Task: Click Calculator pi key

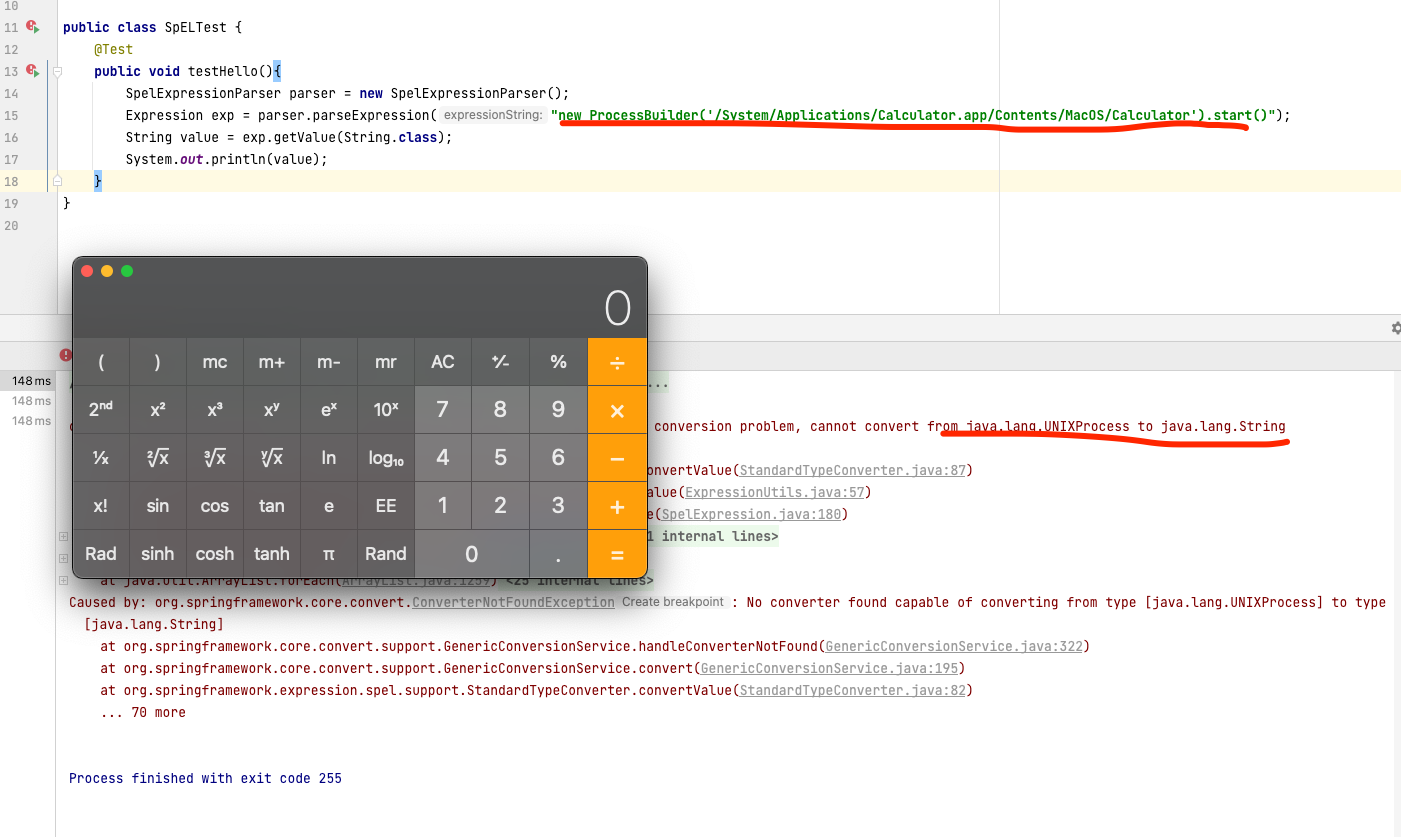Action: pos(329,554)
